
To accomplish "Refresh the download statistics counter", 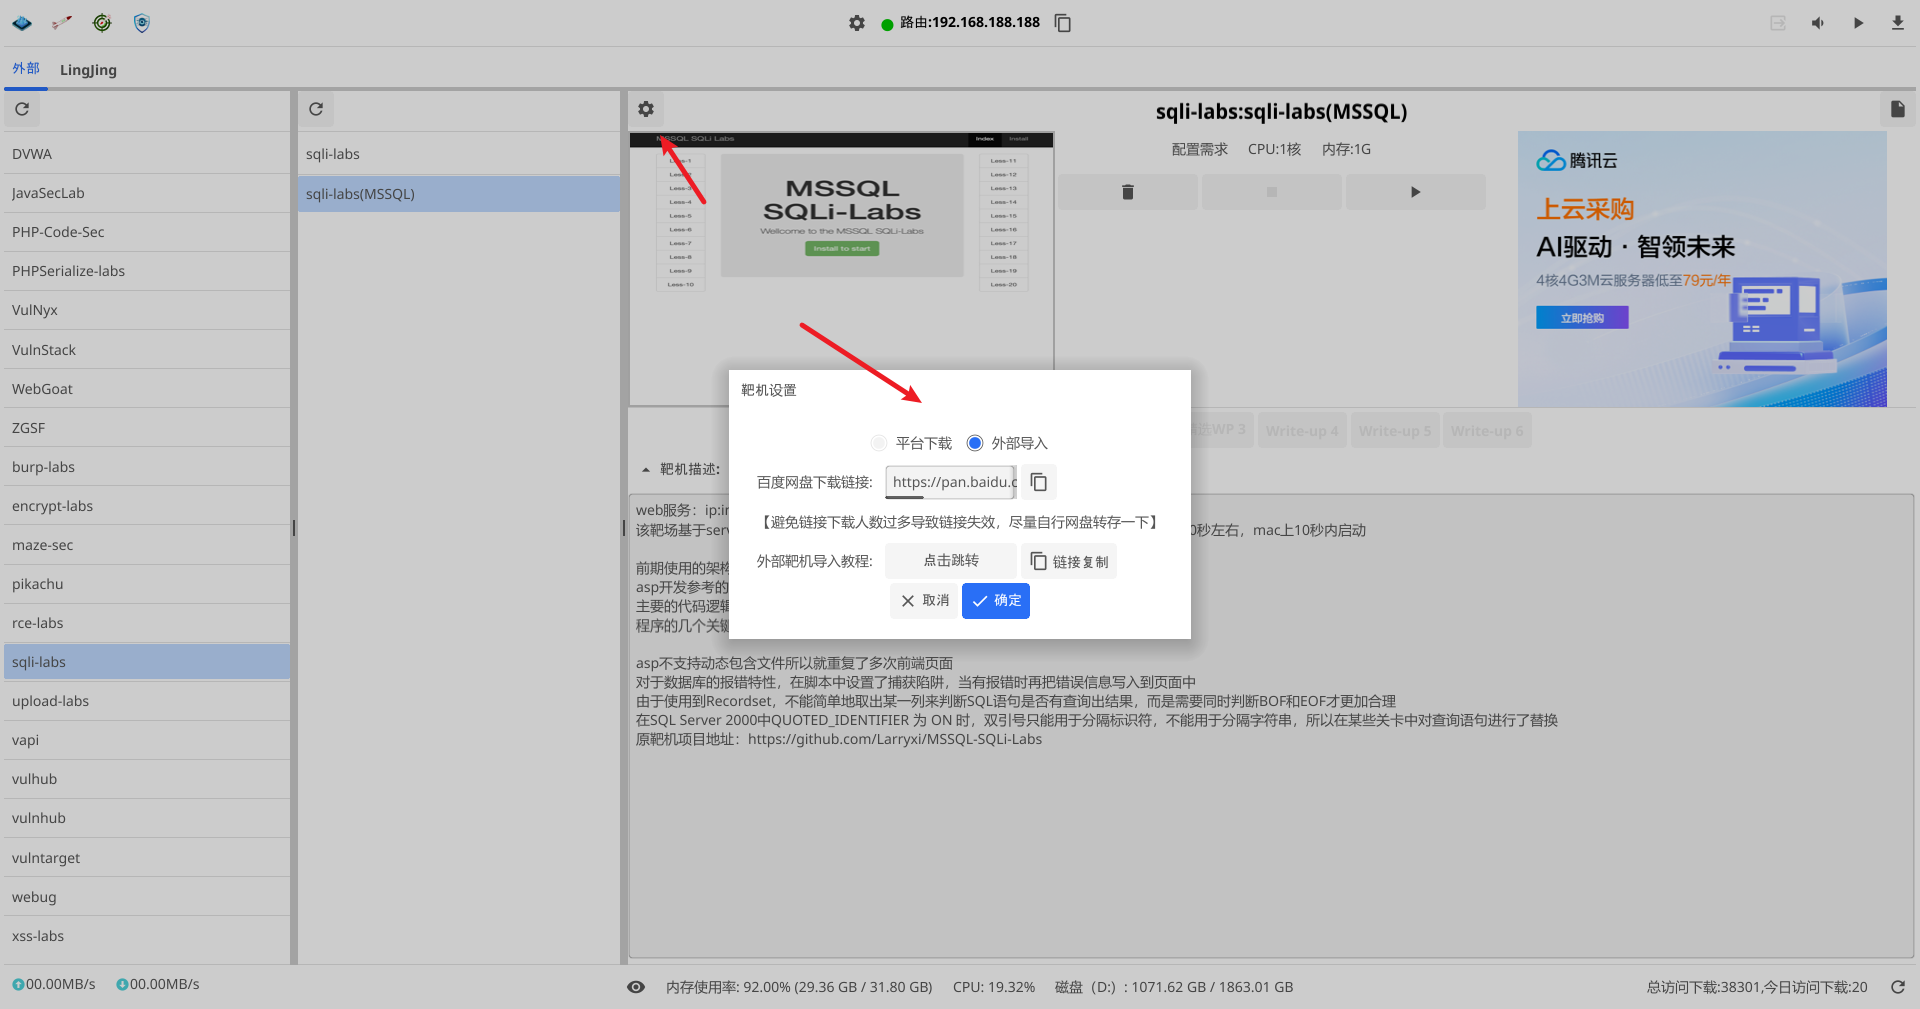I will point(1897,987).
